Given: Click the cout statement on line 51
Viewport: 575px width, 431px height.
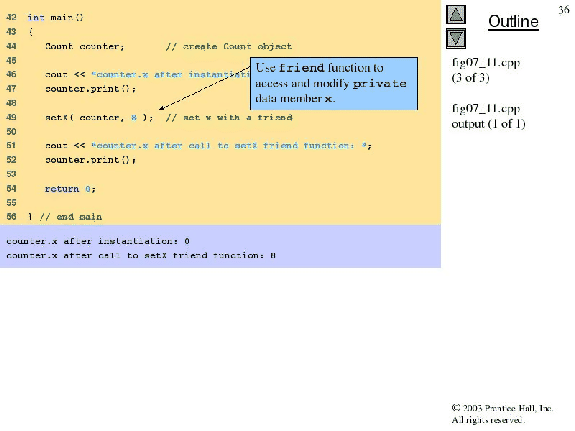Looking at the screenshot, I should tap(208, 146).
